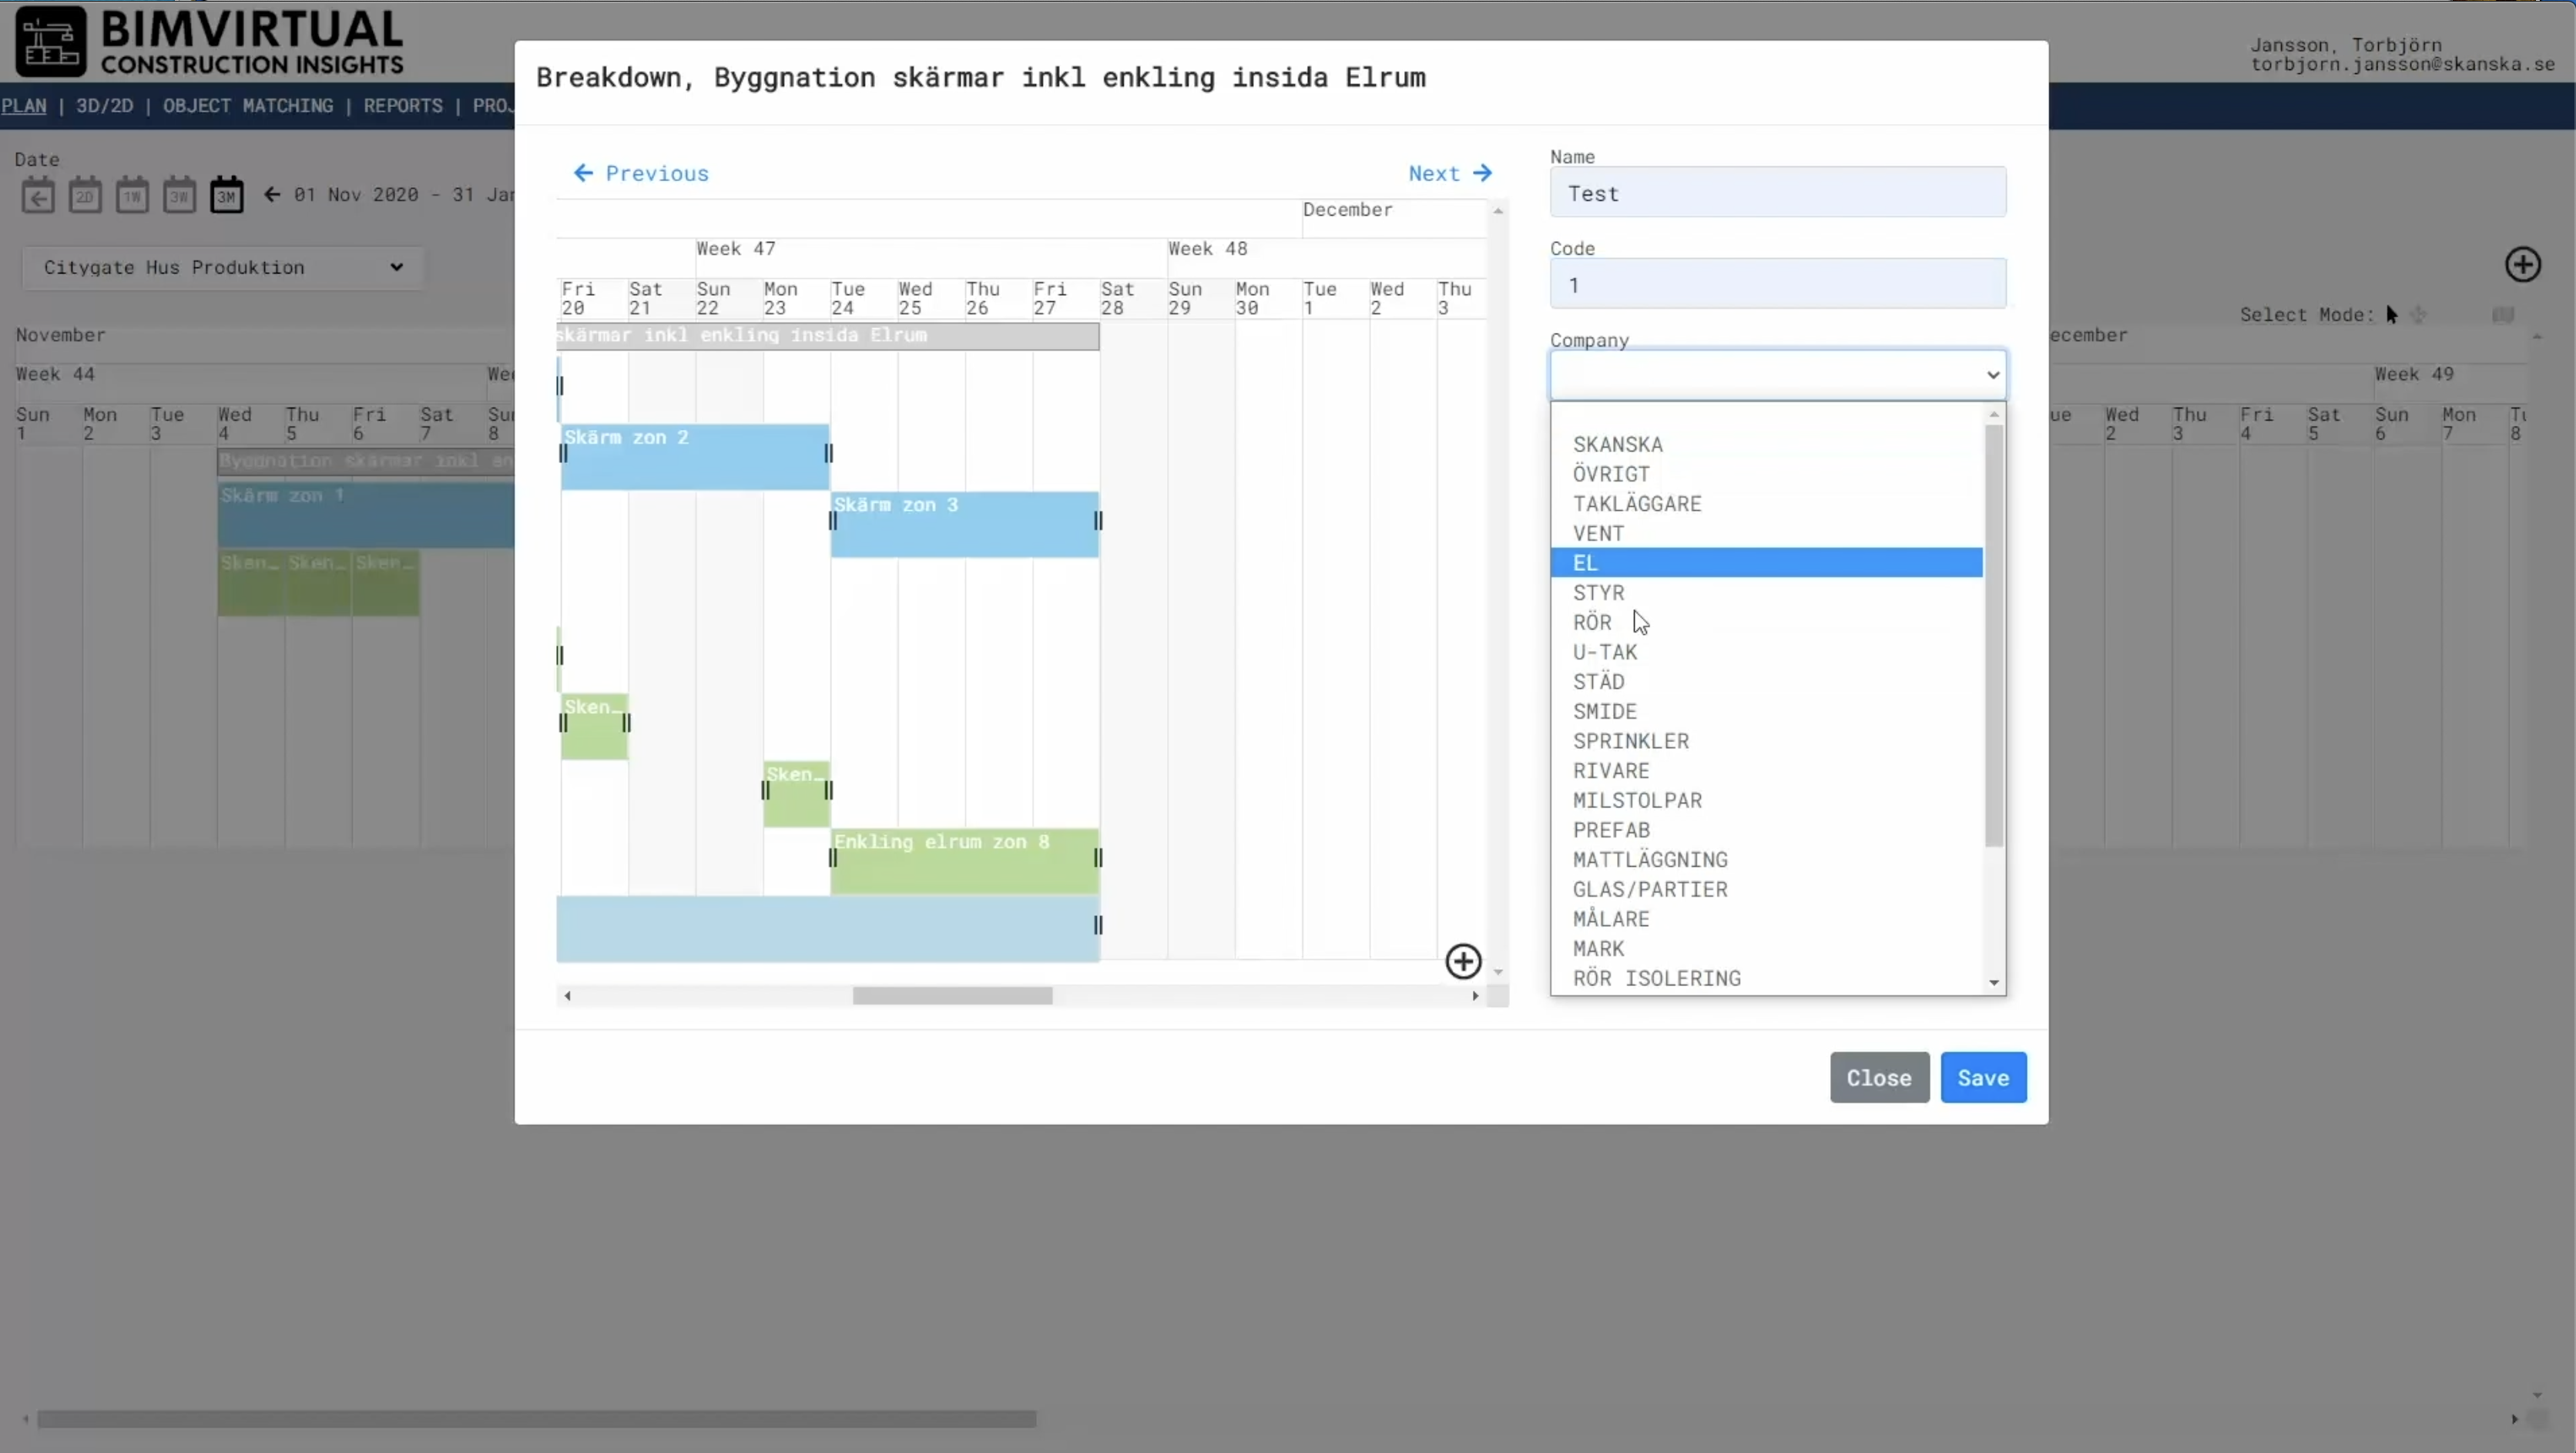This screenshot has width=2576, height=1453.
Task: Click the Company list scroll-down arrow
Action: (1993, 983)
